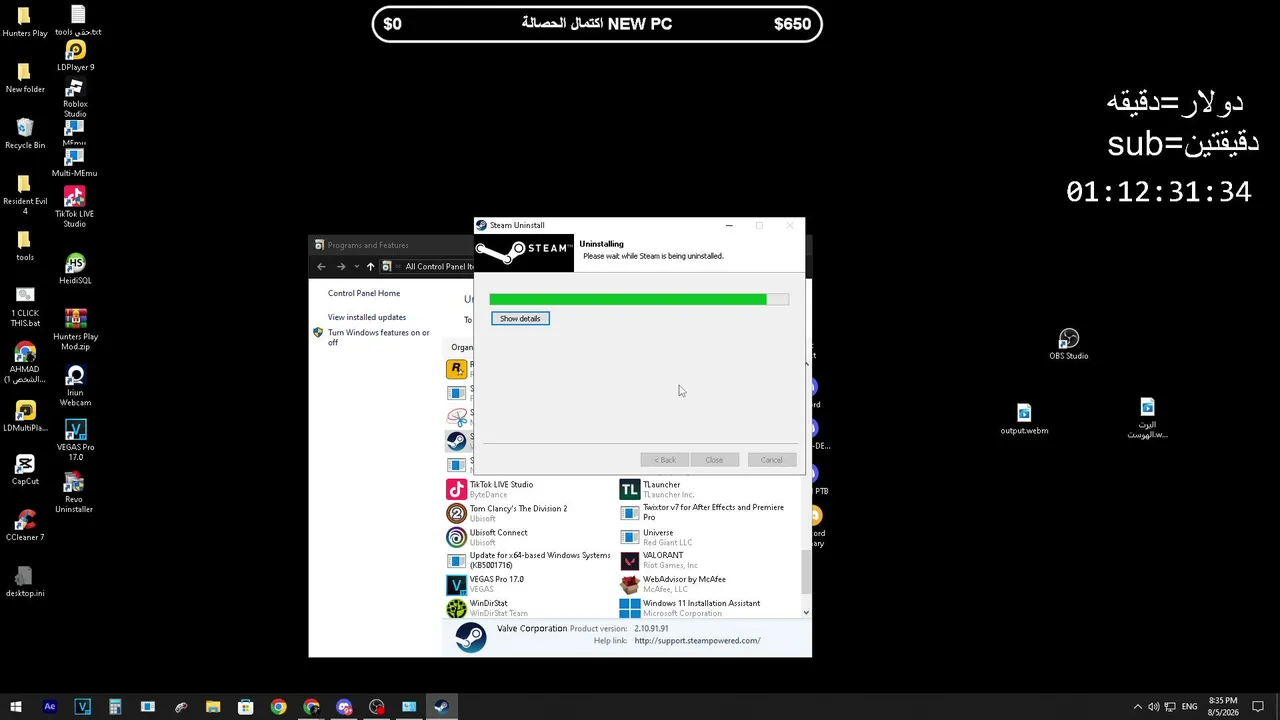The image size is (1280, 720).
Task: Click Turn Windows features on or off
Action: pos(379,338)
